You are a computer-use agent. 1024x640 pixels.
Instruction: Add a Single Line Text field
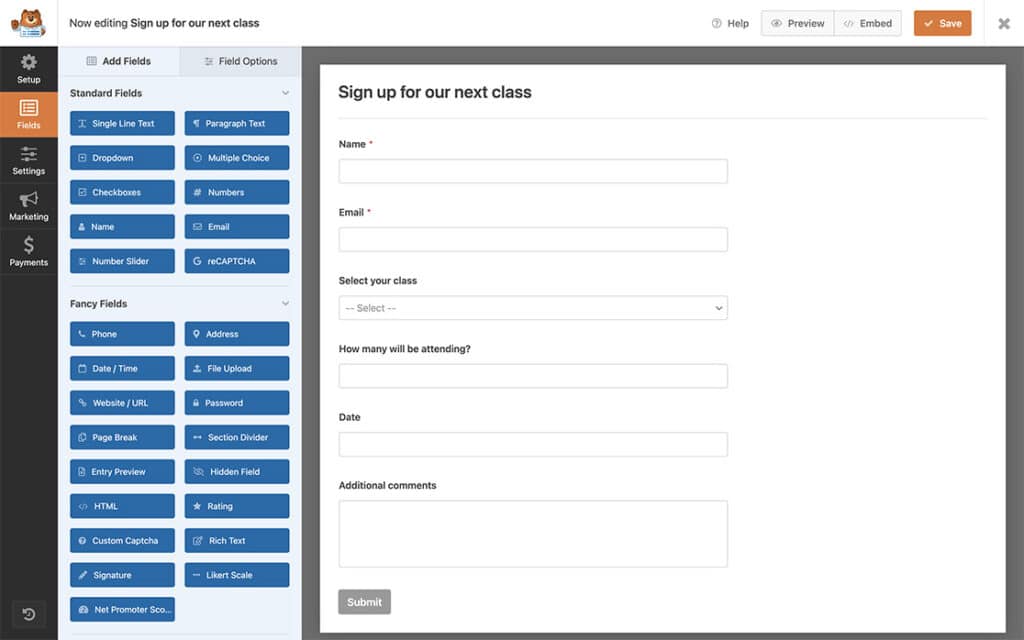(x=122, y=123)
